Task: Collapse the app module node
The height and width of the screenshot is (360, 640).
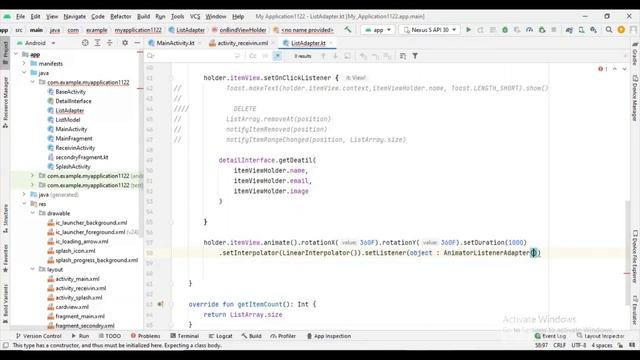Action: [x=16, y=54]
